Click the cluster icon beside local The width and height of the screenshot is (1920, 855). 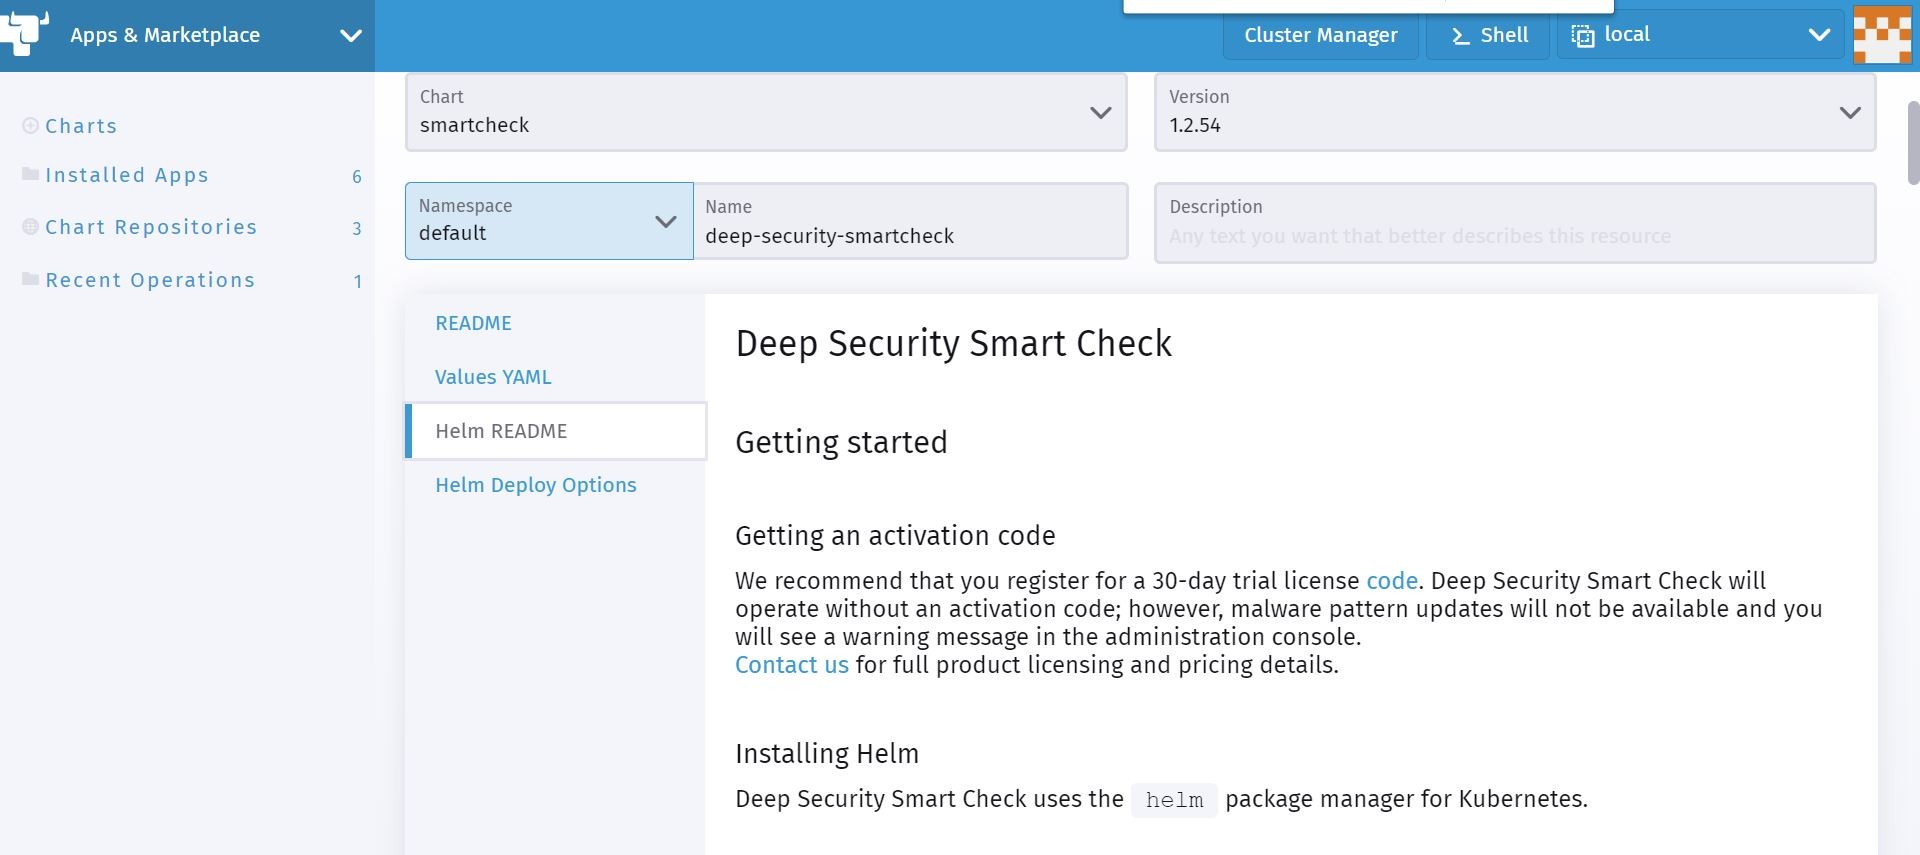pos(1582,36)
